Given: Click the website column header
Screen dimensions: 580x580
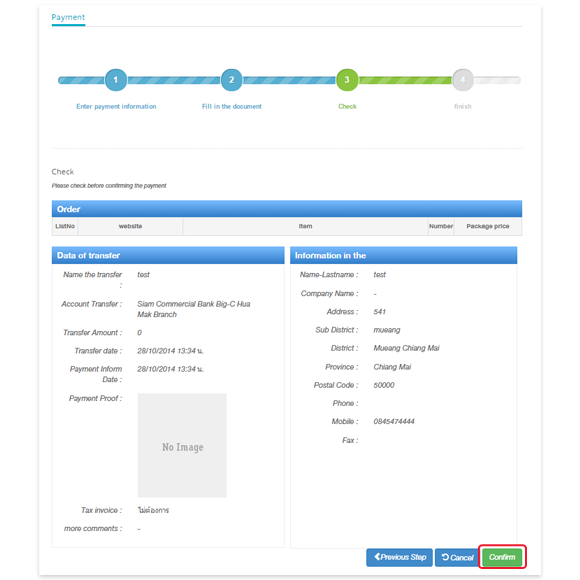Looking at the screenshot, I should pyautogui.click(x=130, y=226).
